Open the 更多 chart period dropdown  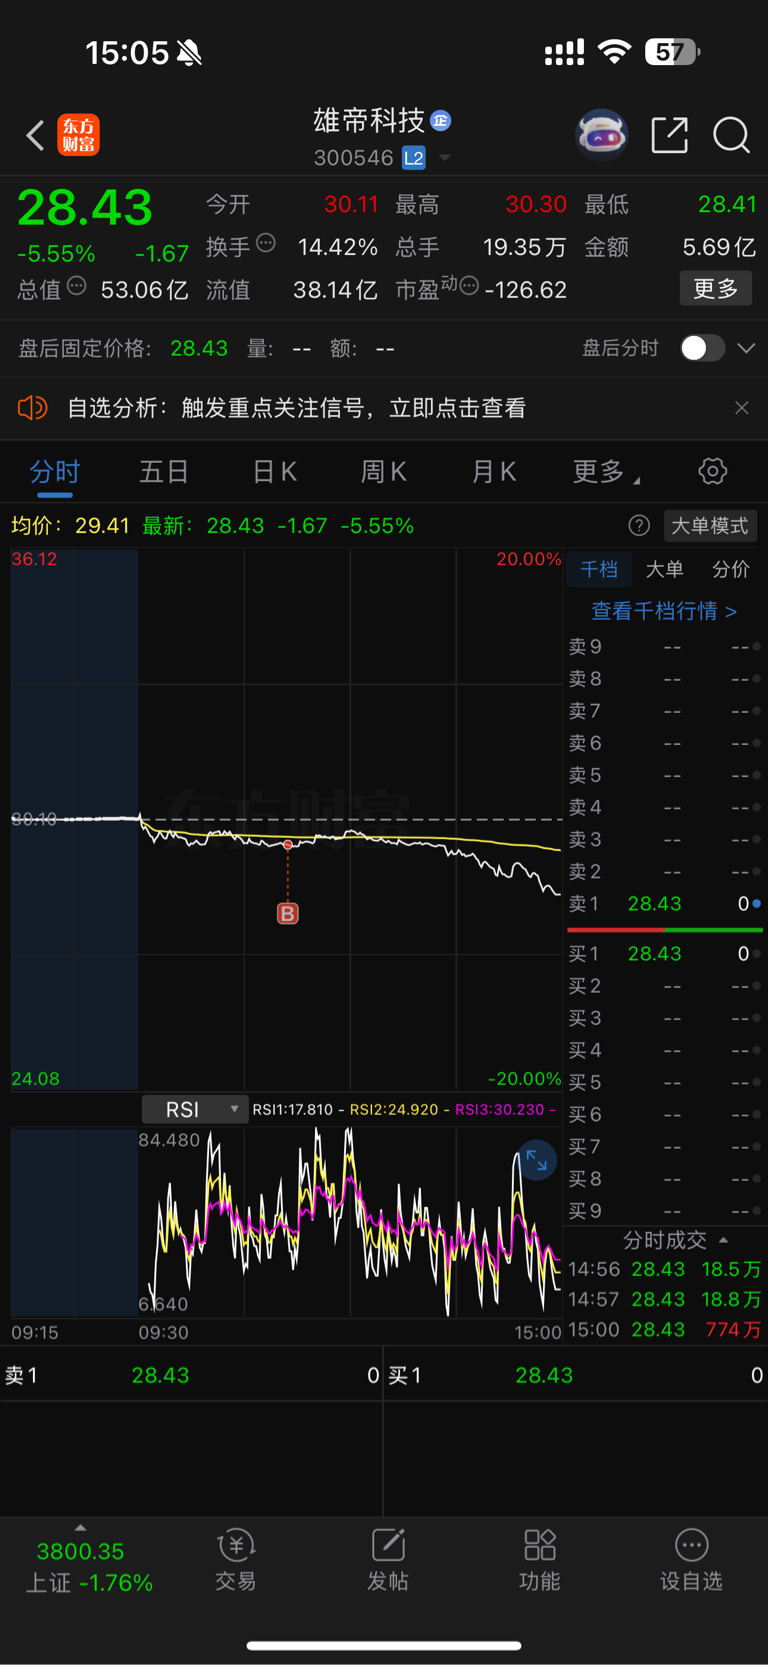pyautogui.click(x=606, y=471)
